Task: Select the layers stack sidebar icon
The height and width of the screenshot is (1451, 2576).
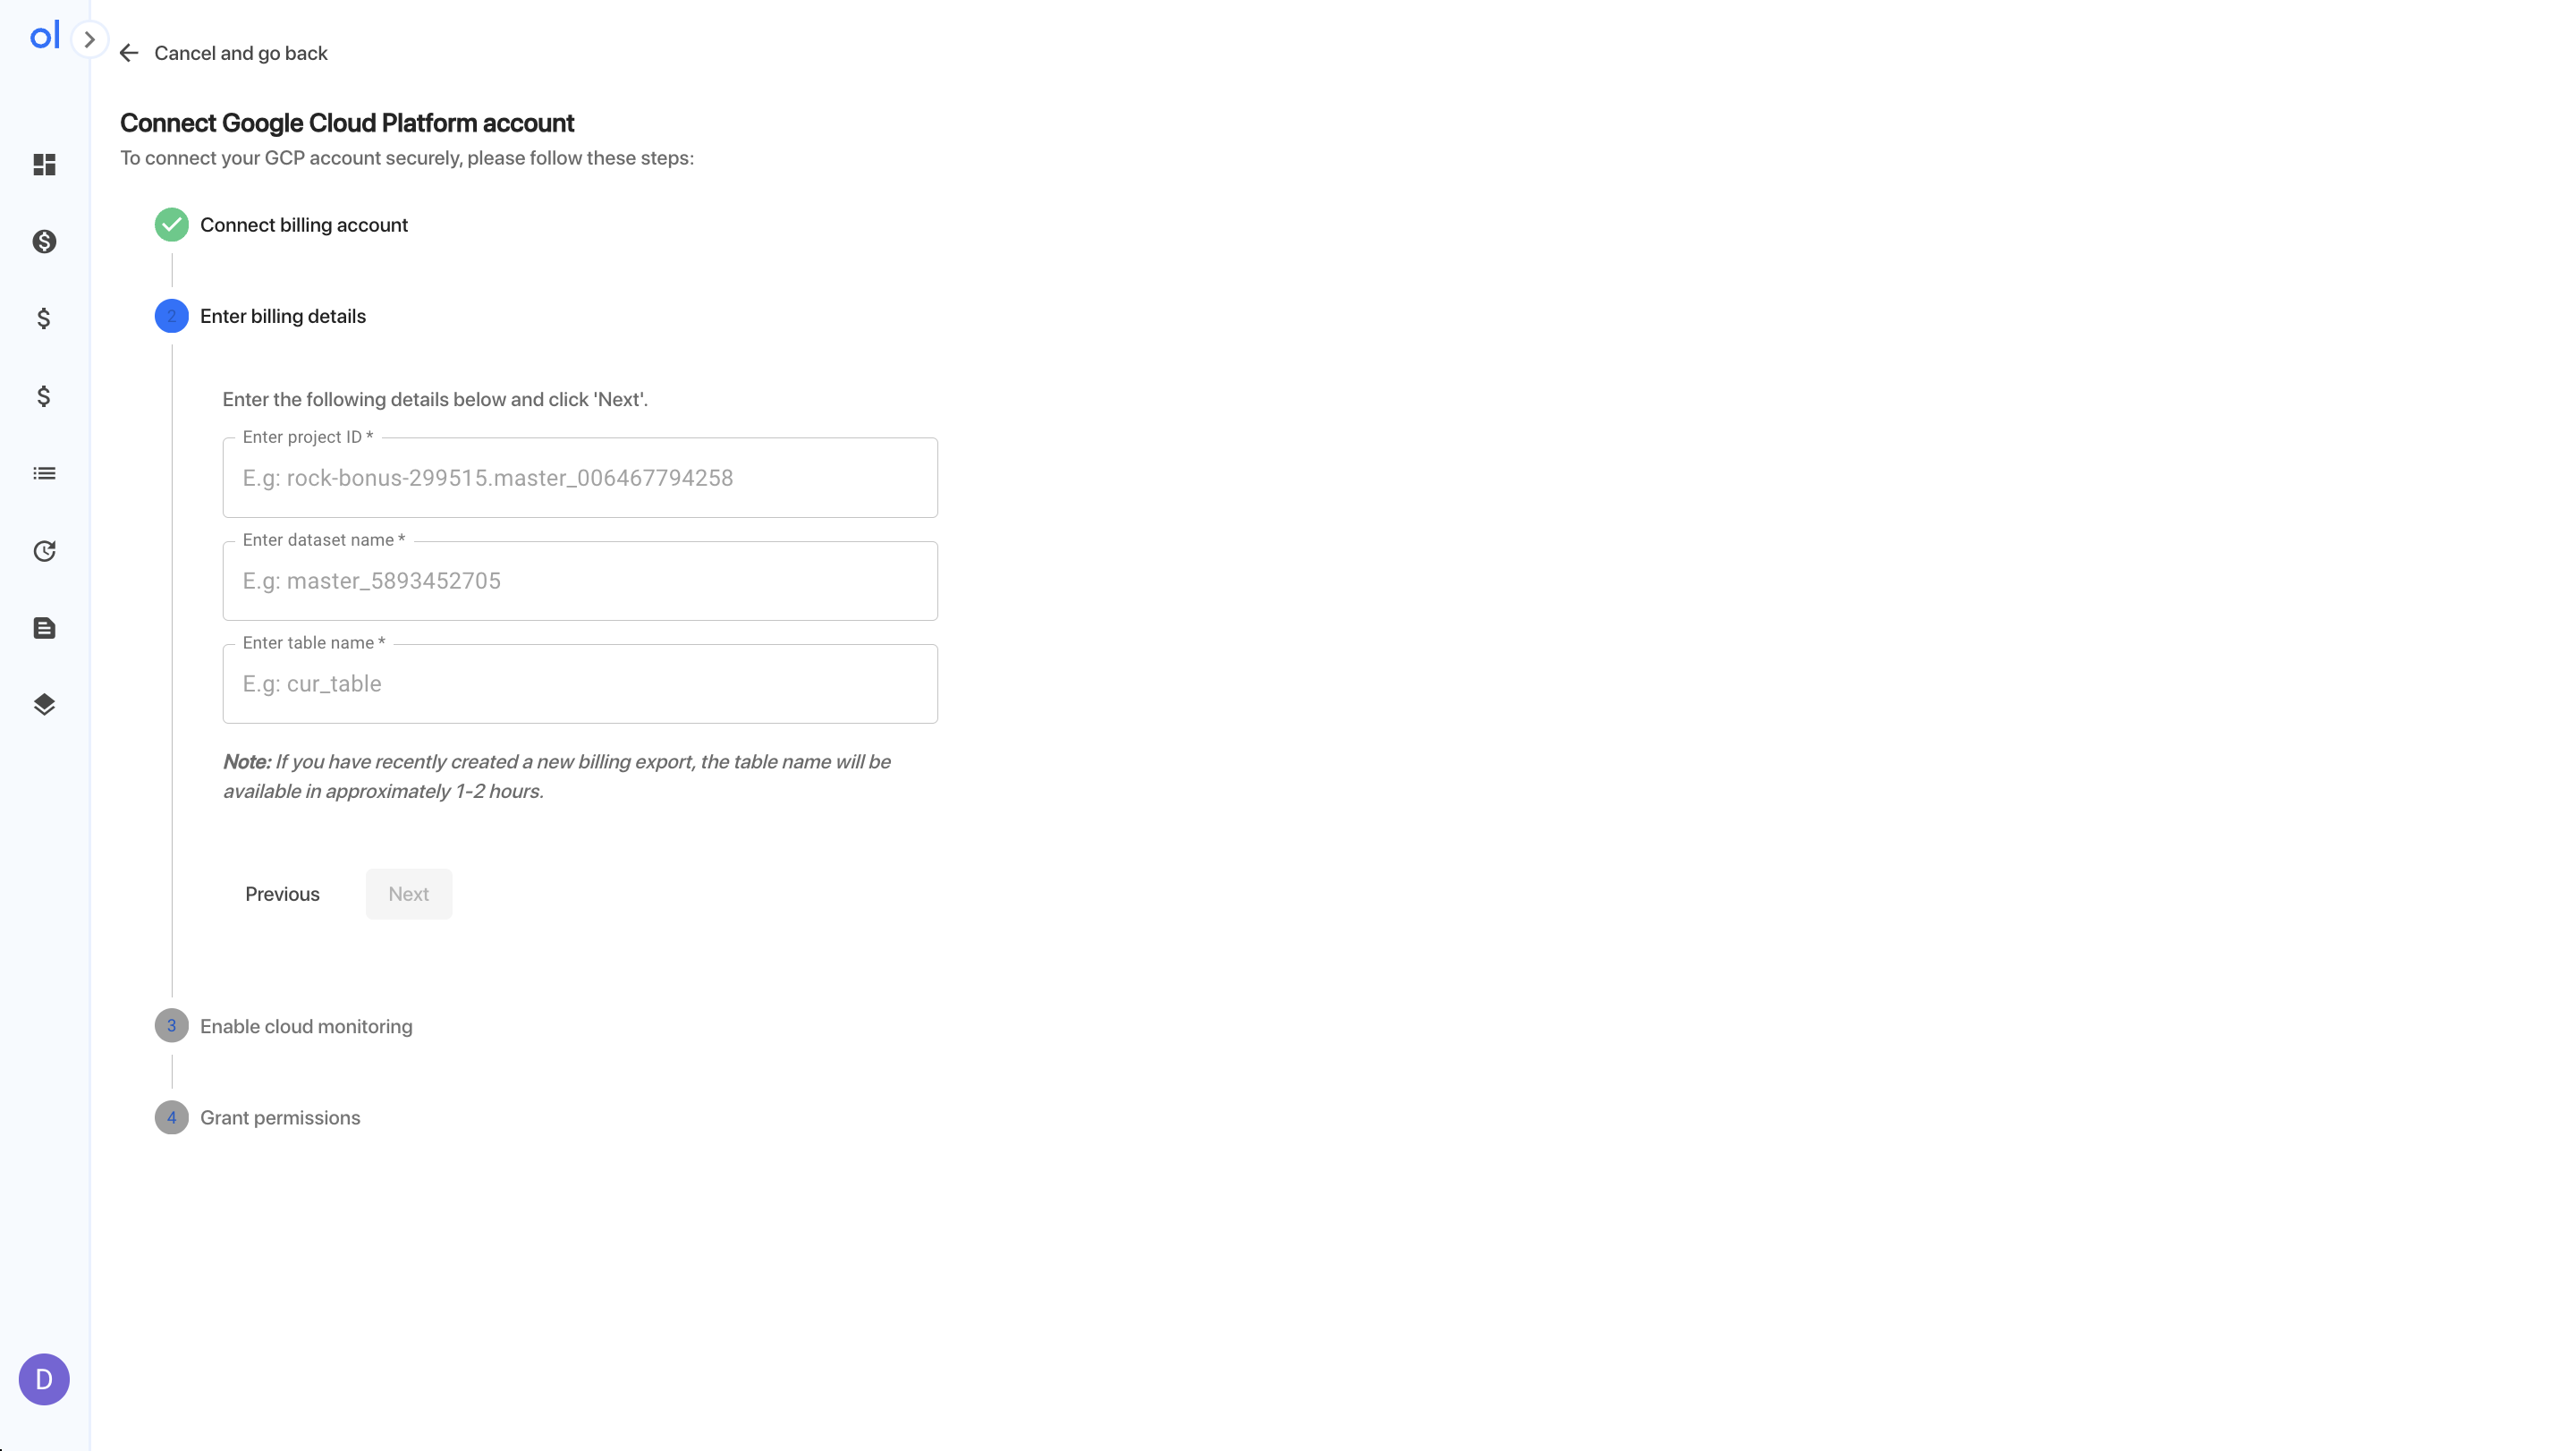Action: pyautogui.click(x=44, y=704)
